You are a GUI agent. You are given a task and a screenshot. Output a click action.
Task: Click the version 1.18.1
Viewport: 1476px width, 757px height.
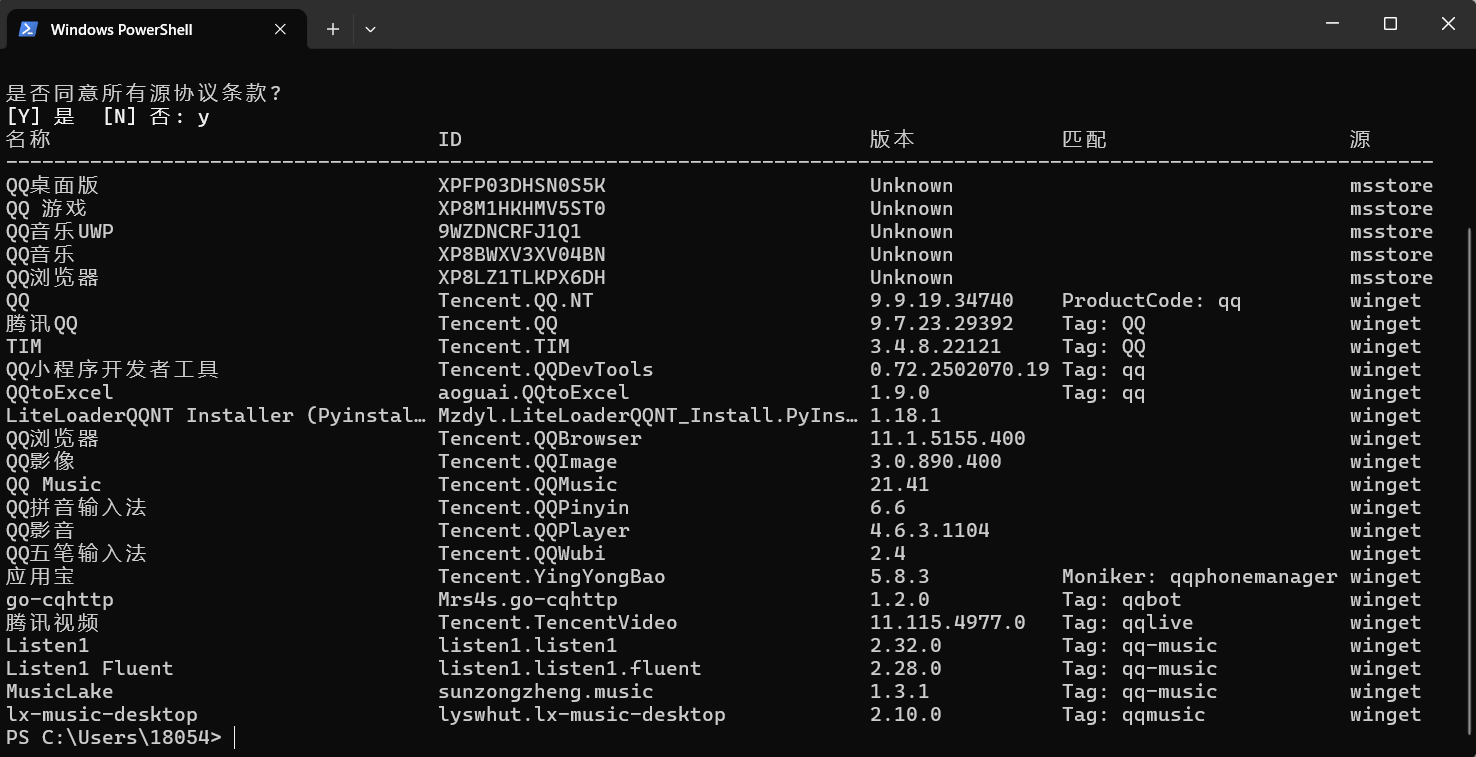coord(906,415)
